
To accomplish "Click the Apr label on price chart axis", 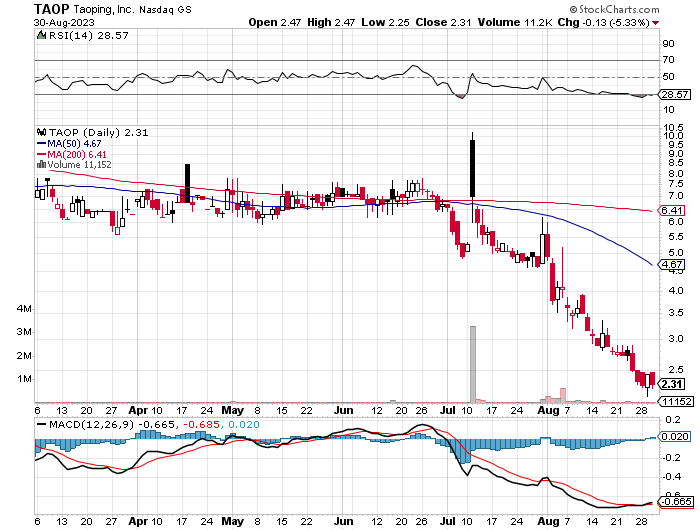I will tap(138, 410).
